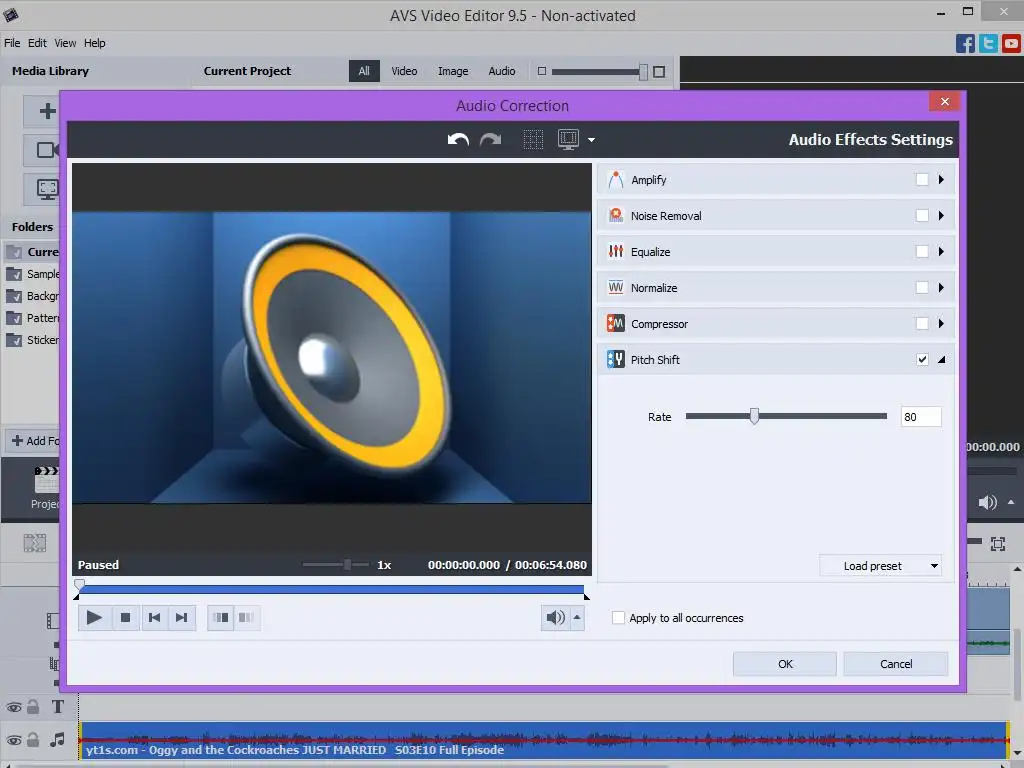Screen dimensions: 1024x768
Task: Click the Stop button in preview controls
Action: pyautogui.click(x=125, y=617)
